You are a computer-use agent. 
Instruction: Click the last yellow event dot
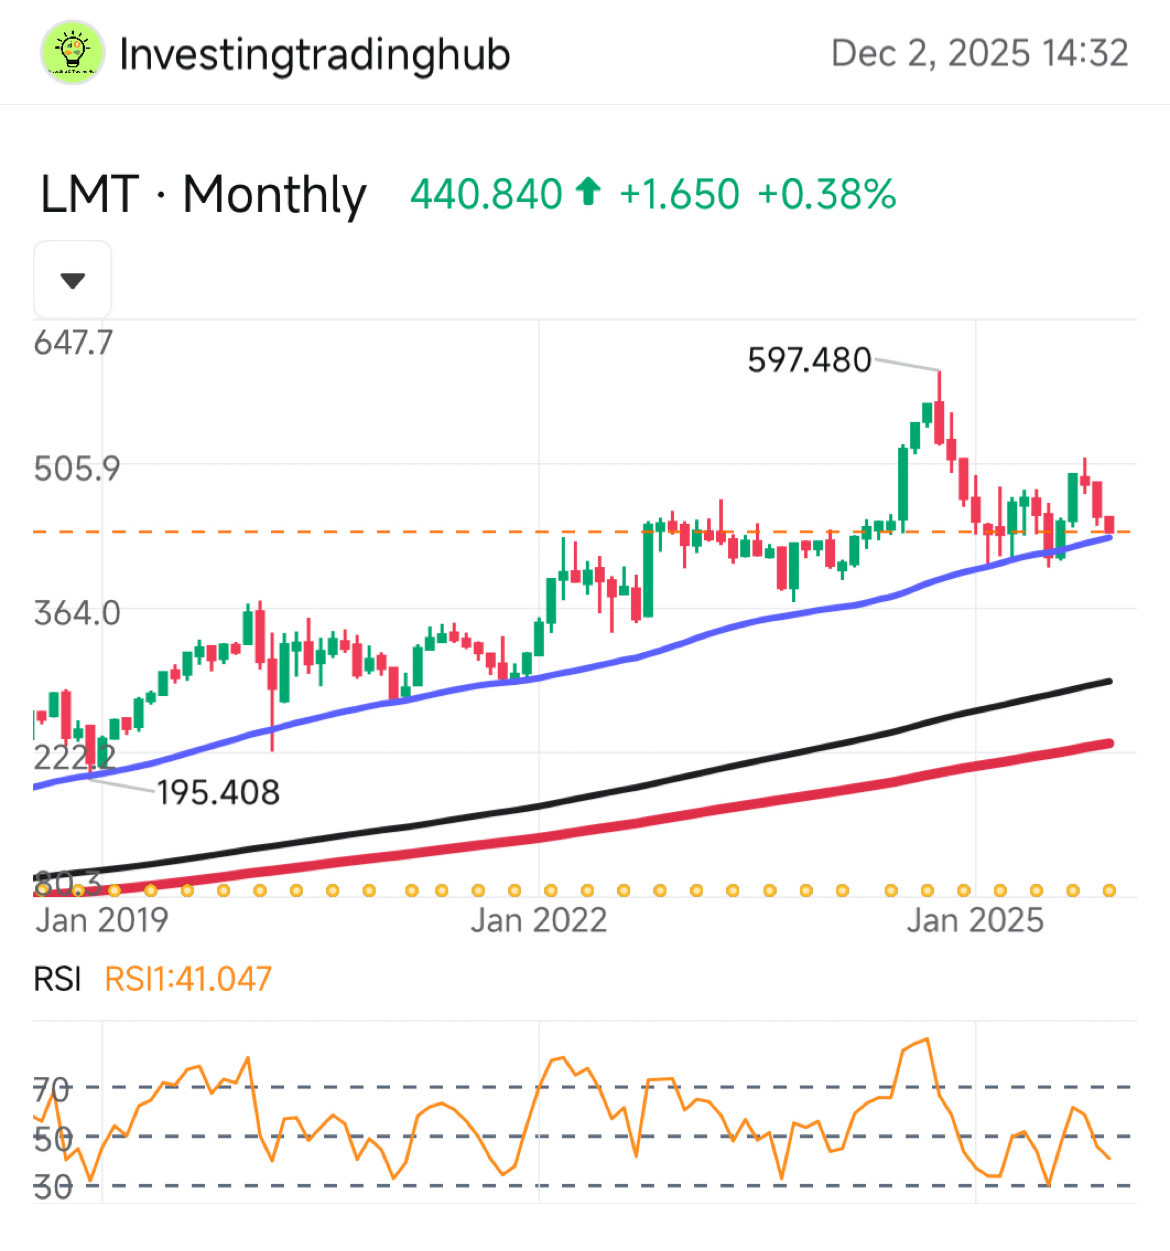[1109, 890]
